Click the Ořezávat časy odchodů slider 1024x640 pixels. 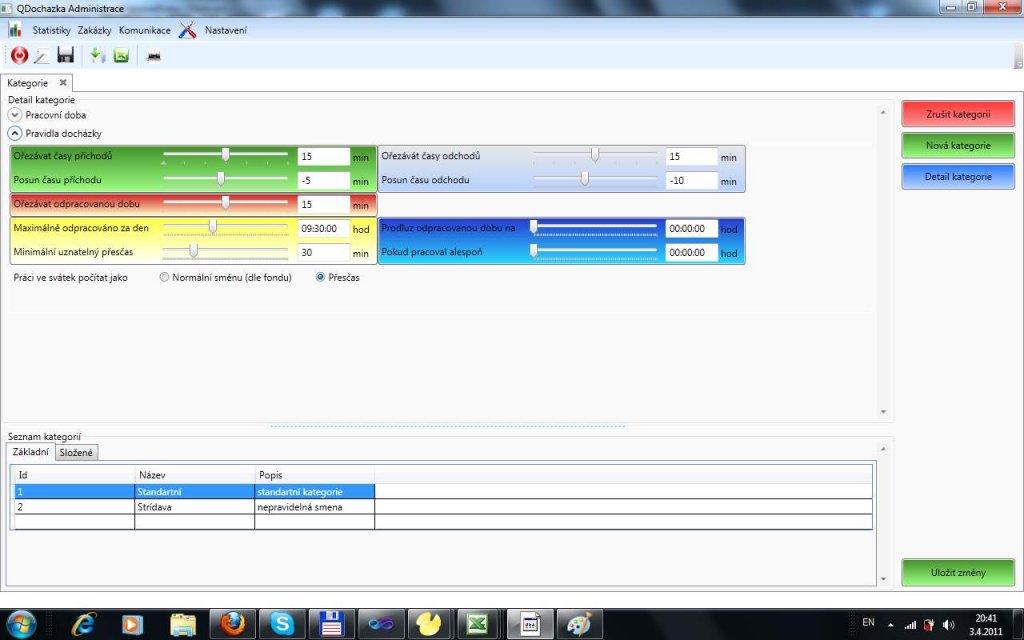point(595,155)
